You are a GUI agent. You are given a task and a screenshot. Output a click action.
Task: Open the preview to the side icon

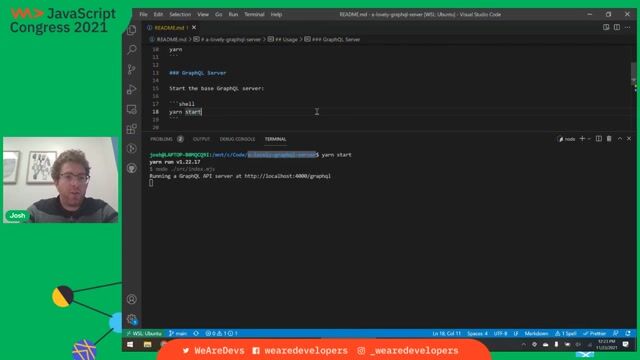(x=606, y=27)
